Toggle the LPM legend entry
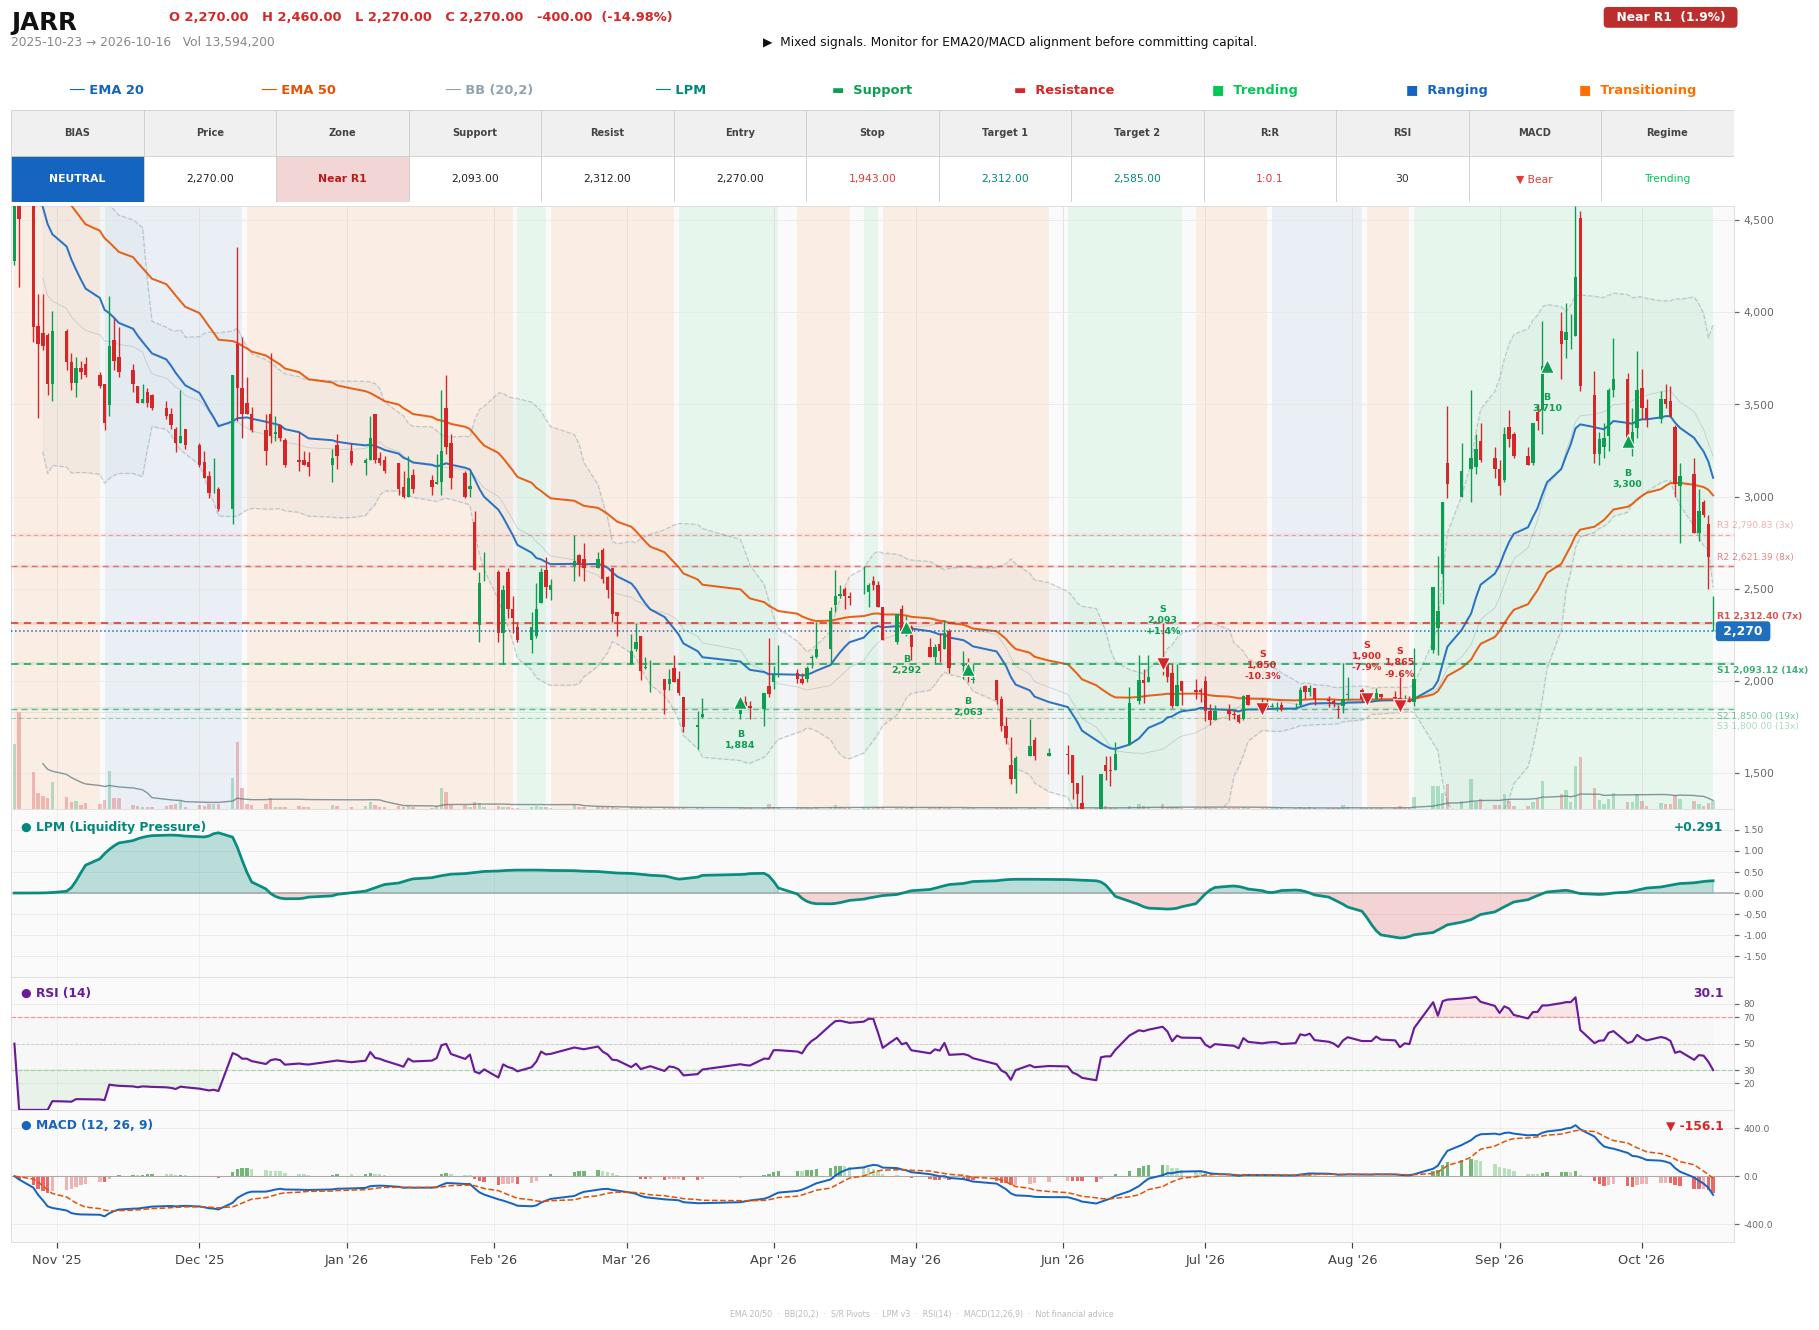 680,90
